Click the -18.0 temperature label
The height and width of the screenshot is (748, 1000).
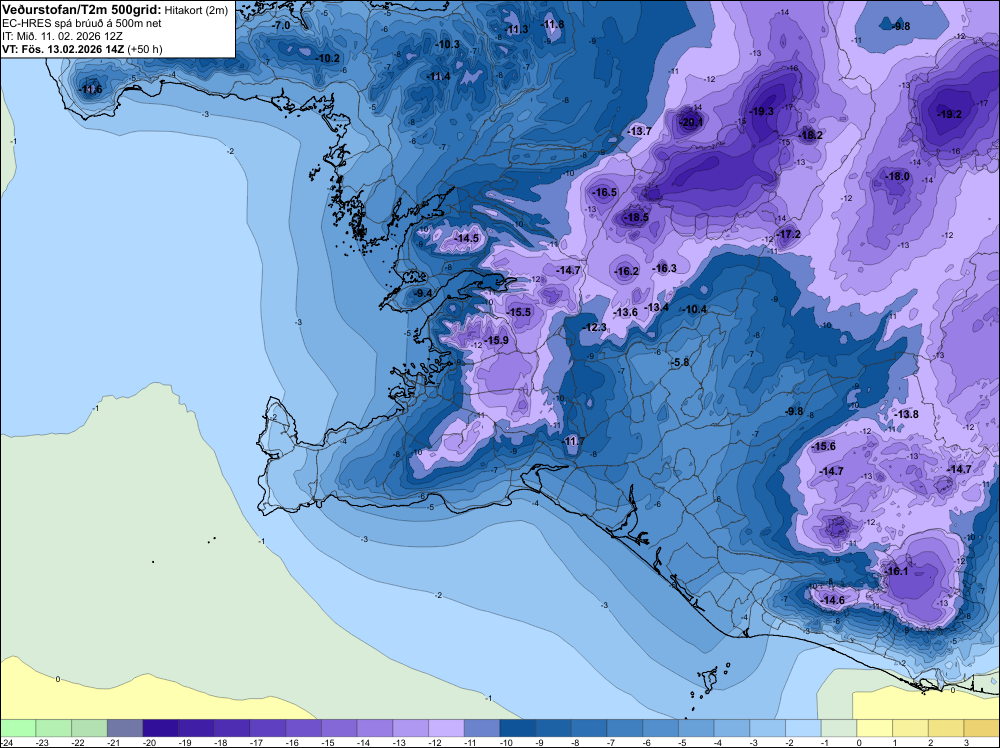point(898,176)
